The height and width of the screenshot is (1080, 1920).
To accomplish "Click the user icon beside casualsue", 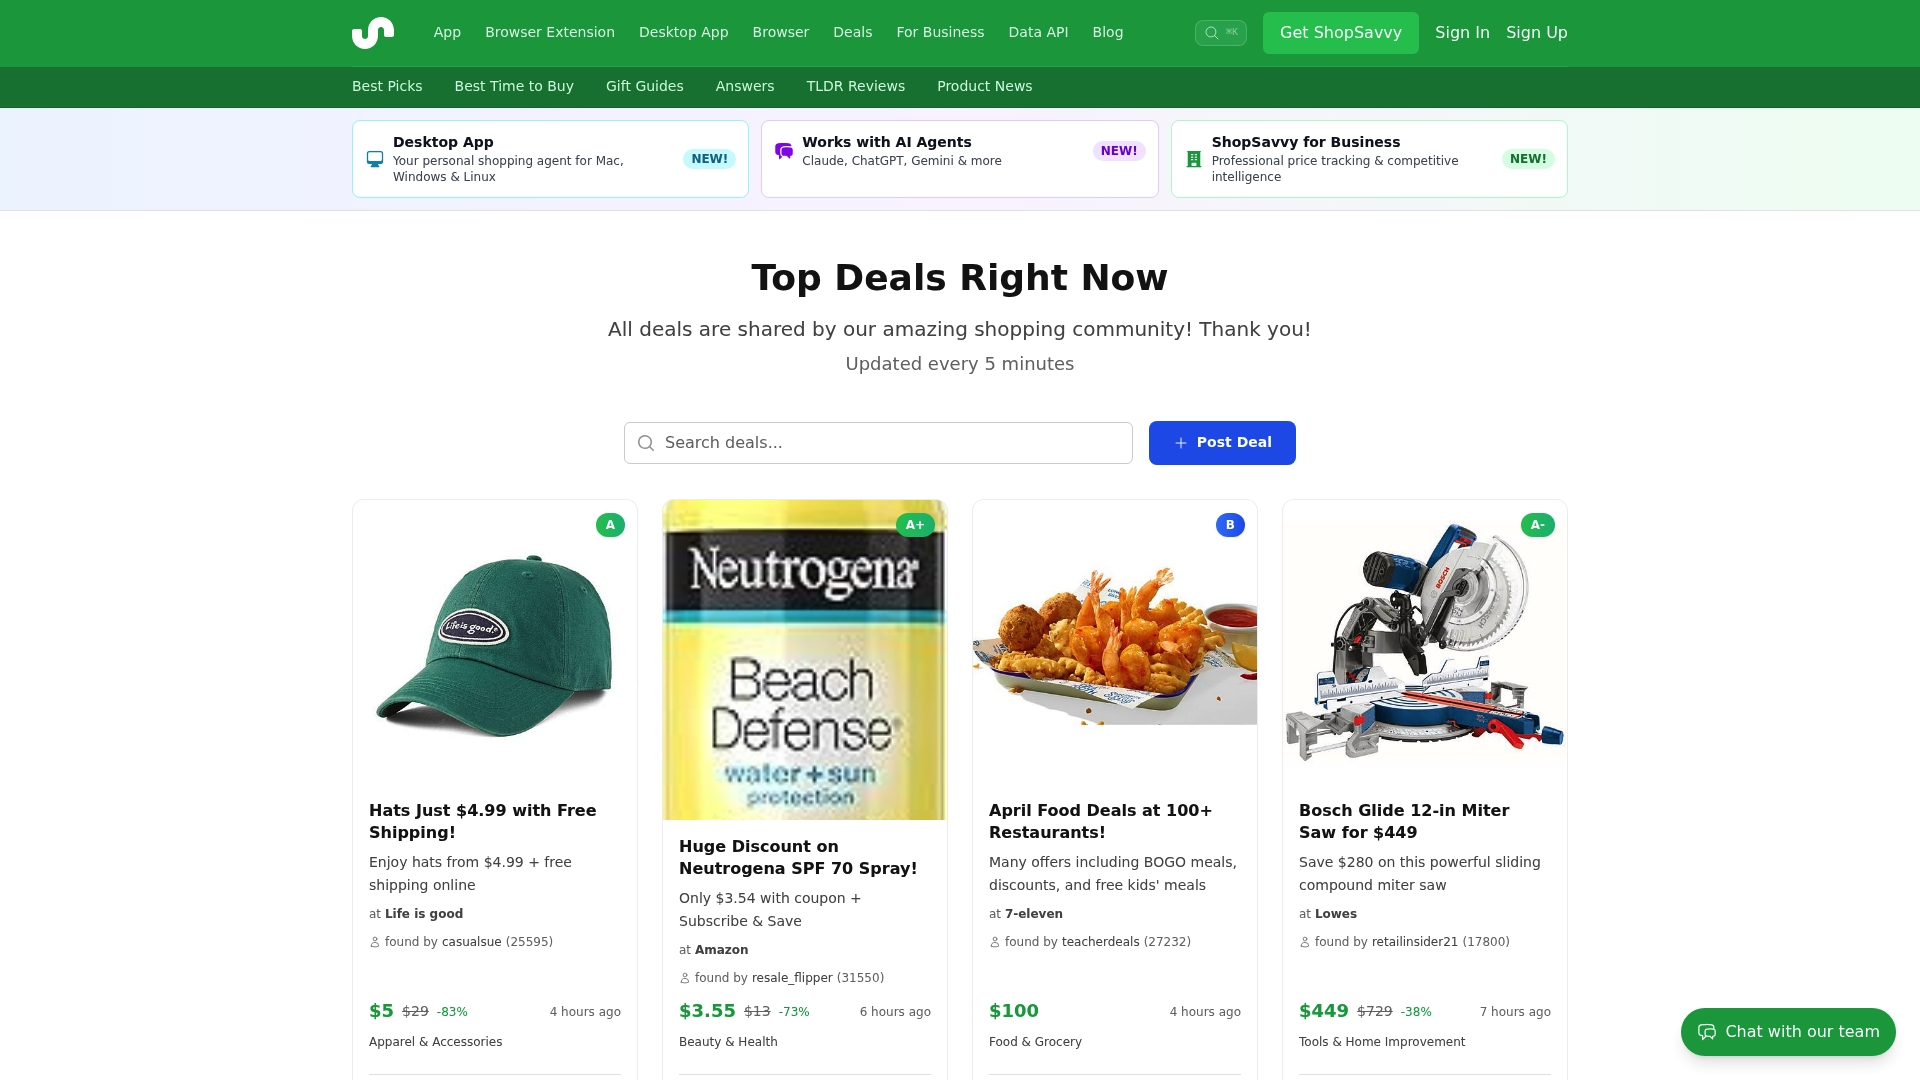I will 375,941.
